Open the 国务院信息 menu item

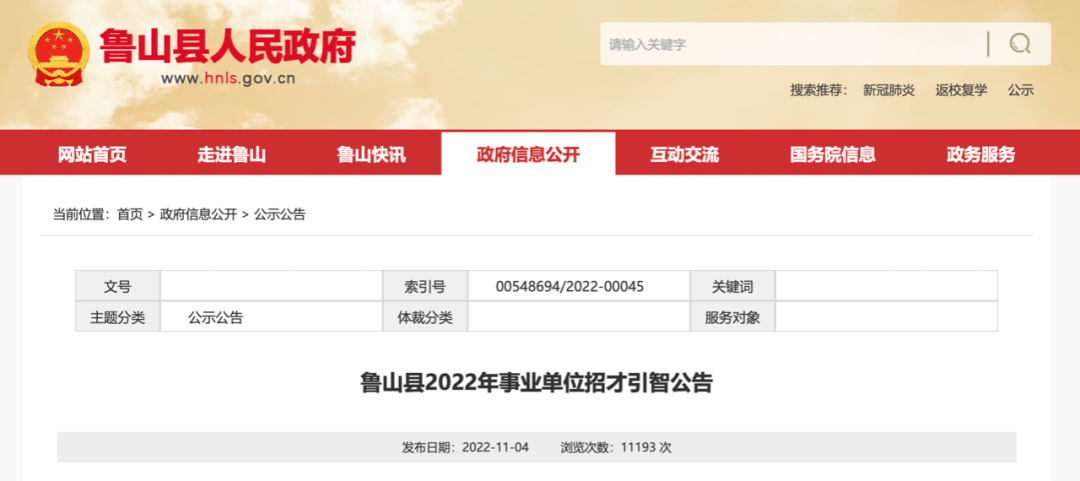[x=833, y=154]
